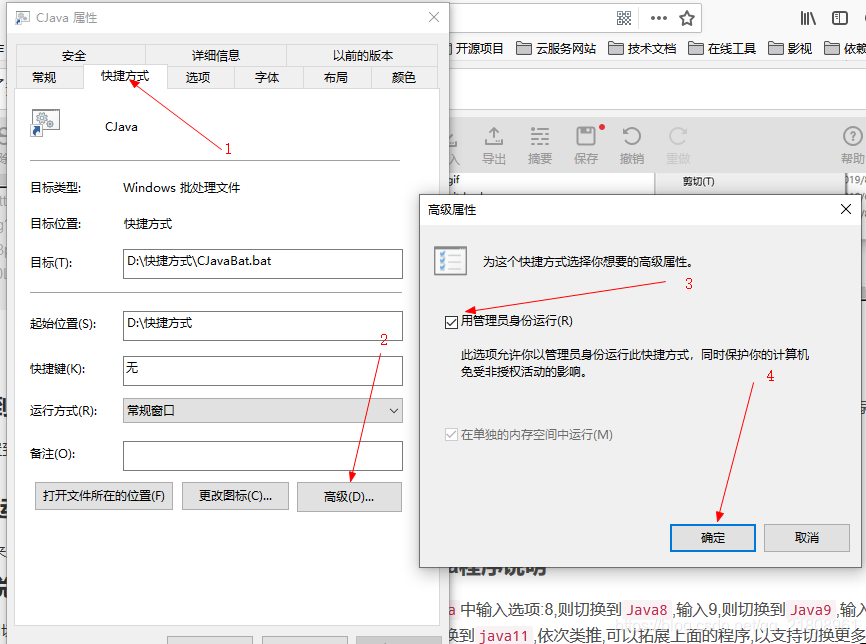The width and height of the screenshot is (866, 644).
Task: Open the browser library sidebar icon
Action: pyautogui.click(x=810, y=17)
